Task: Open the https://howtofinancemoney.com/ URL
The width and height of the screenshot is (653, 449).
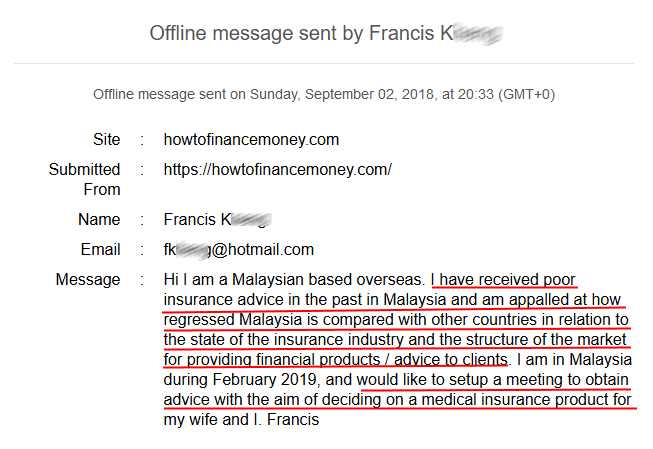Action: 277,169
